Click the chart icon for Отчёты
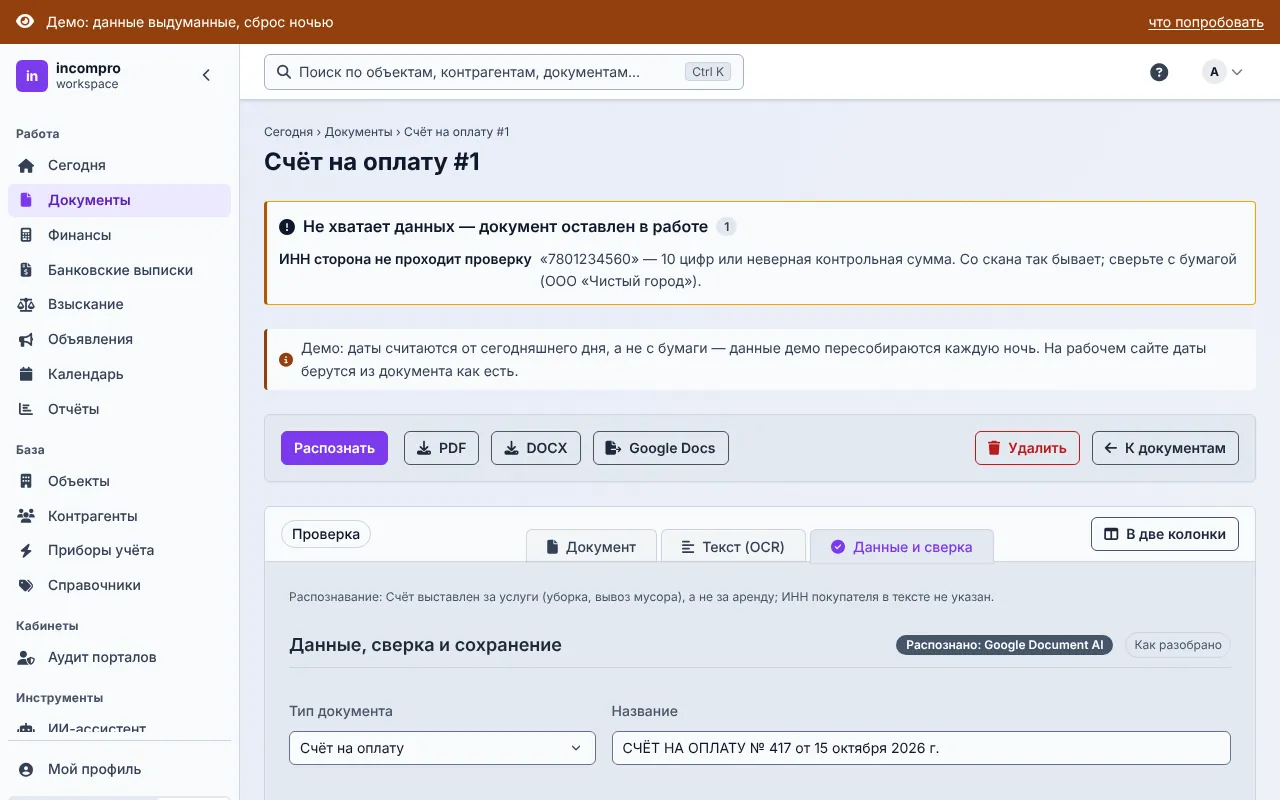This screenshot has width=1280, height=800. (27, 409)
